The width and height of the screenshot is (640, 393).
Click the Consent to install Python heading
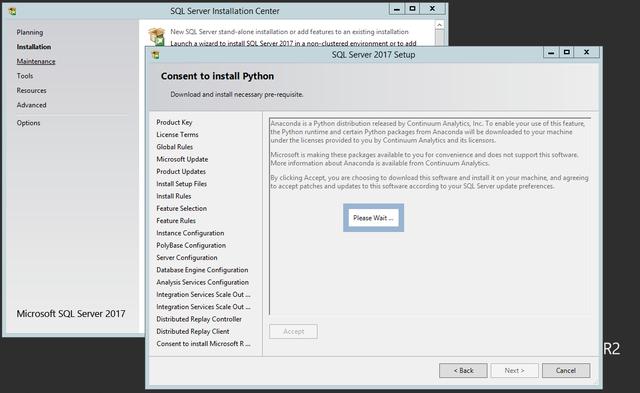(x=217, y=76)
